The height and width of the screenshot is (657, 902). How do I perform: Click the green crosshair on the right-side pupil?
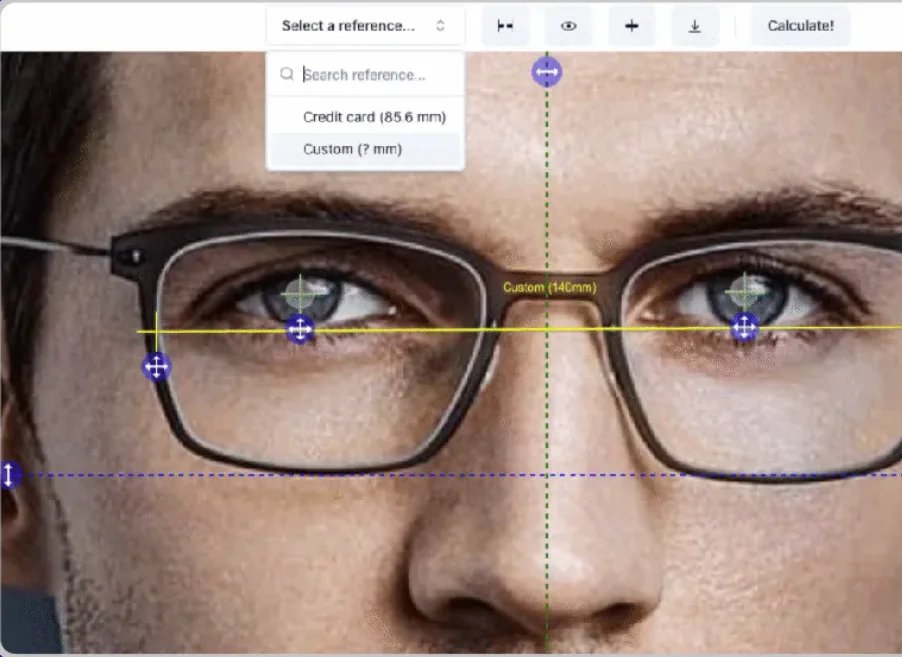[744, 292]
